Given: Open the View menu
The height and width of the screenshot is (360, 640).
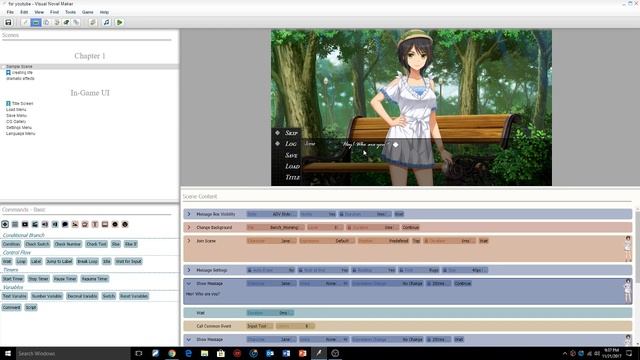Looking at the screenshot, I should tap(39, 12).
